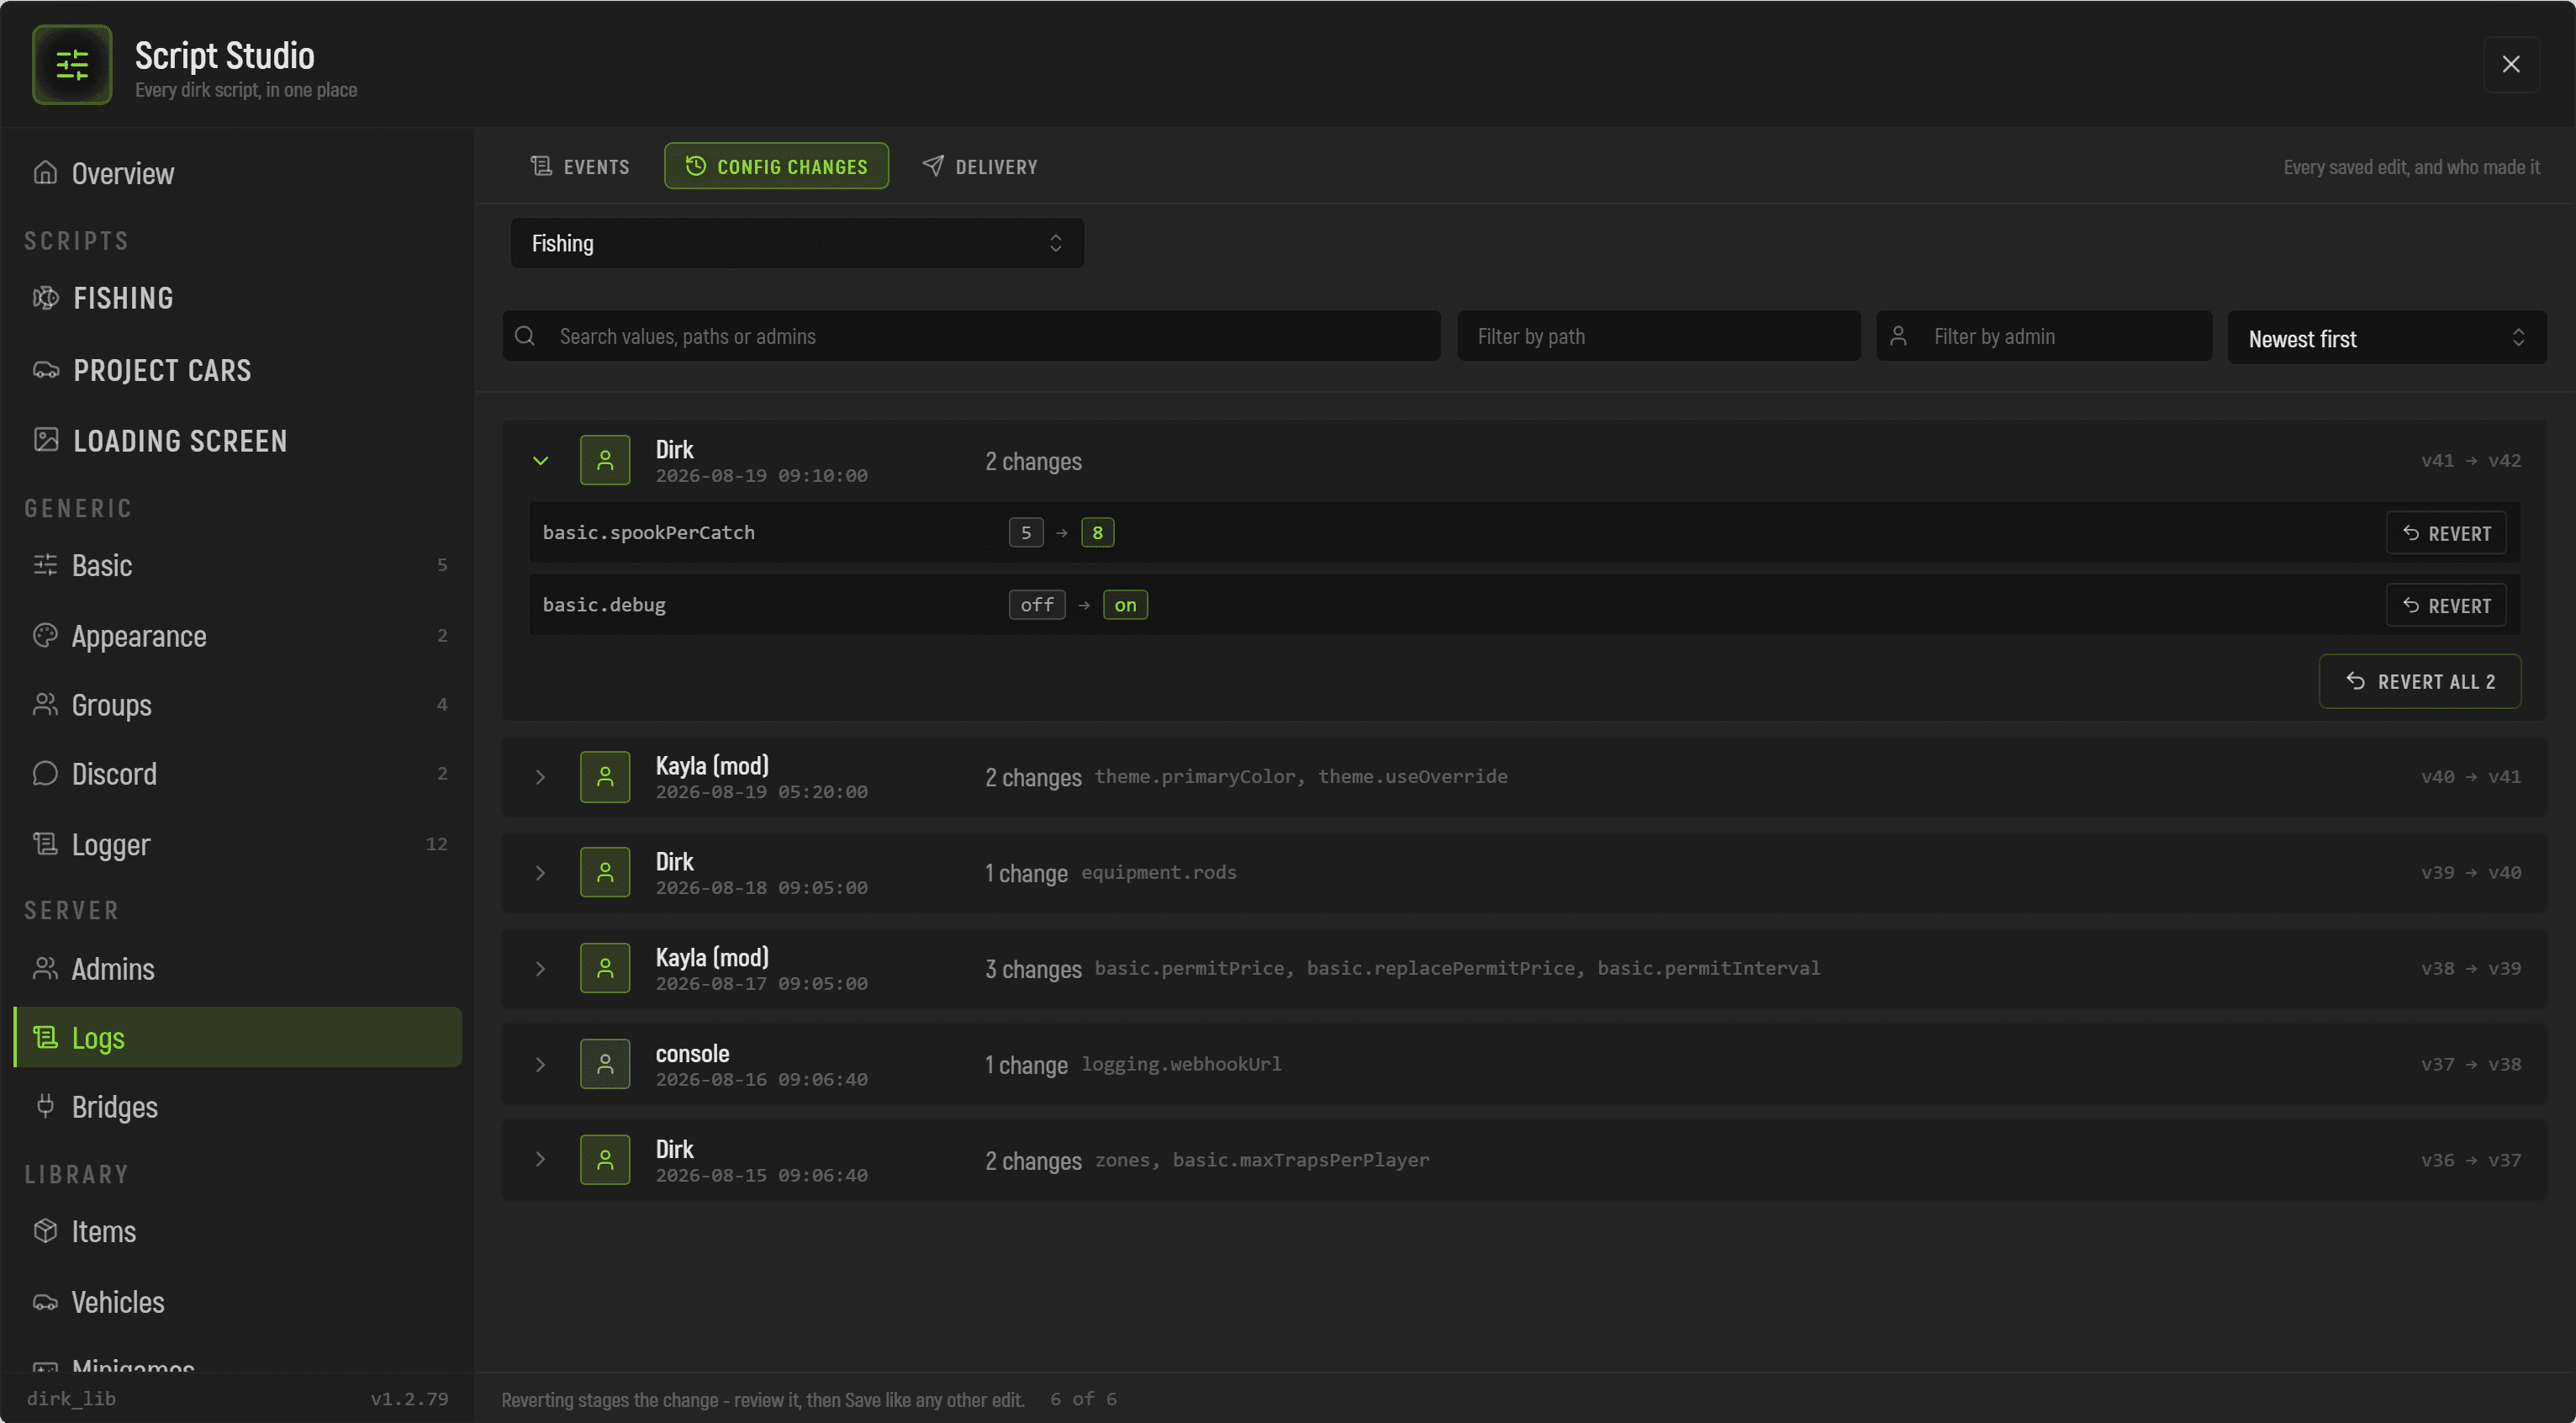Click the 'v41 → v42' version label
Image resolution: width=2576 pixels, height=1423 pixels.
click(x=2470, y=461)
